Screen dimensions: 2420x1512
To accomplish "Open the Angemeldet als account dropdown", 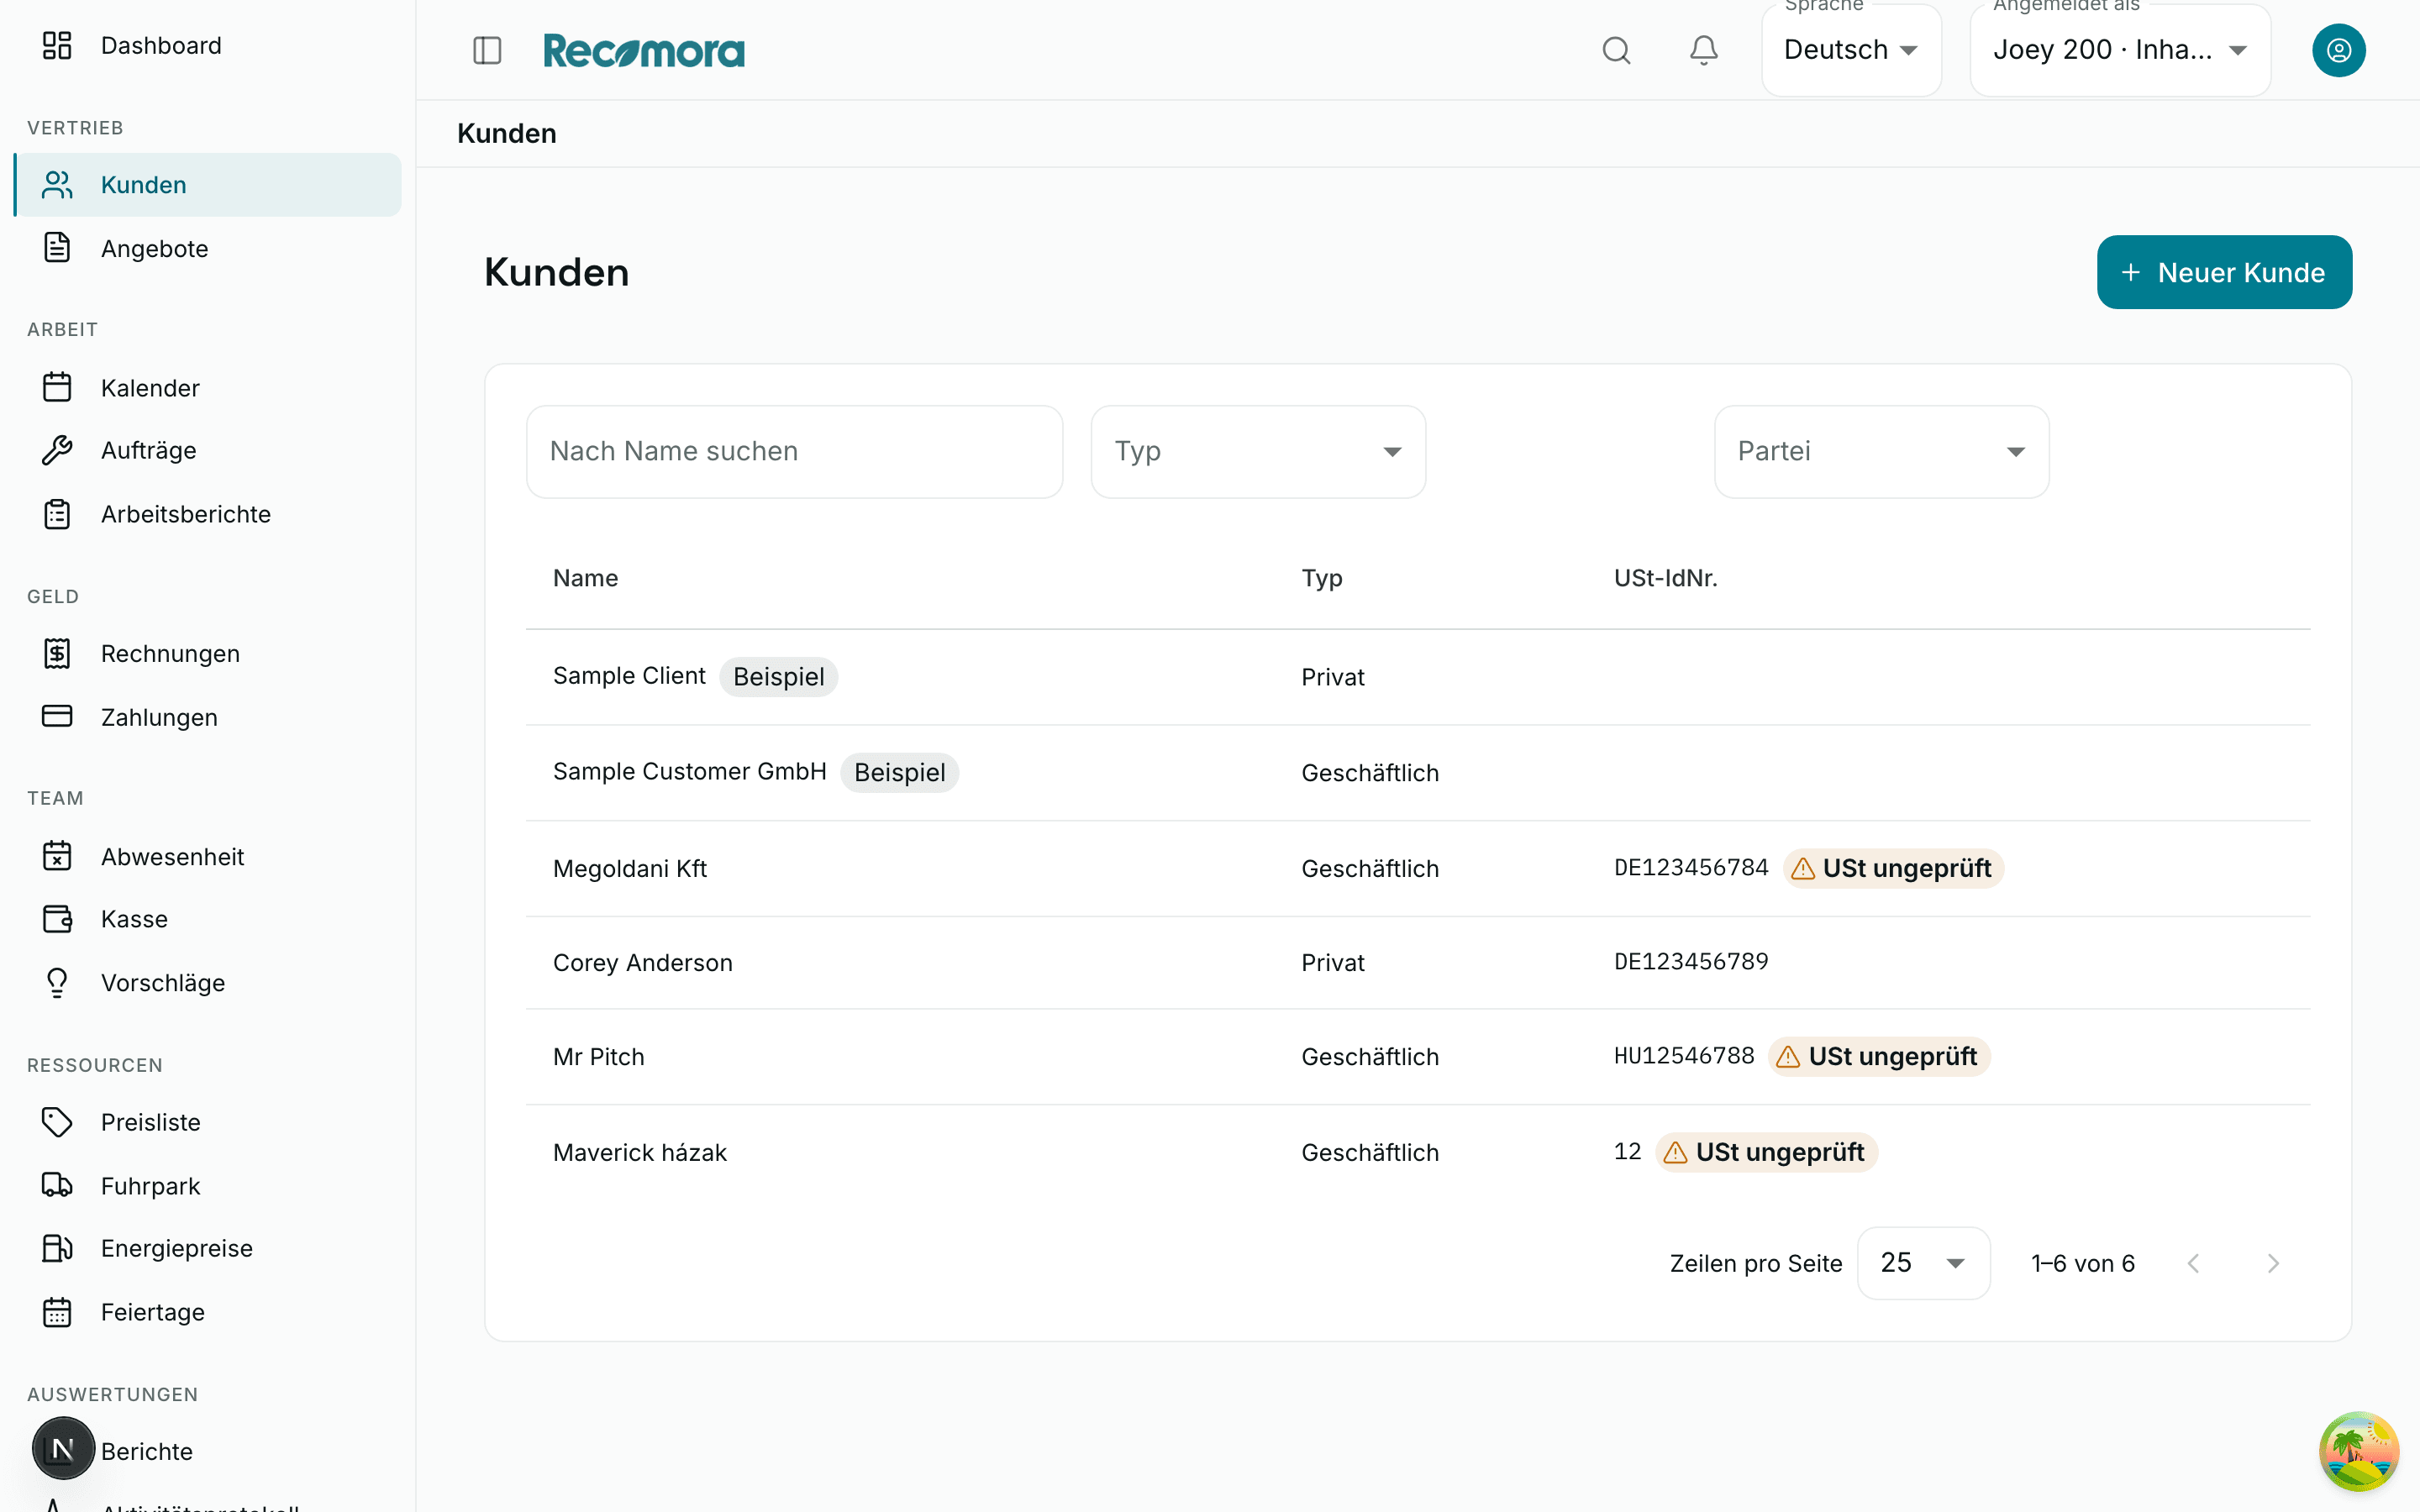I will (2120, 50).
